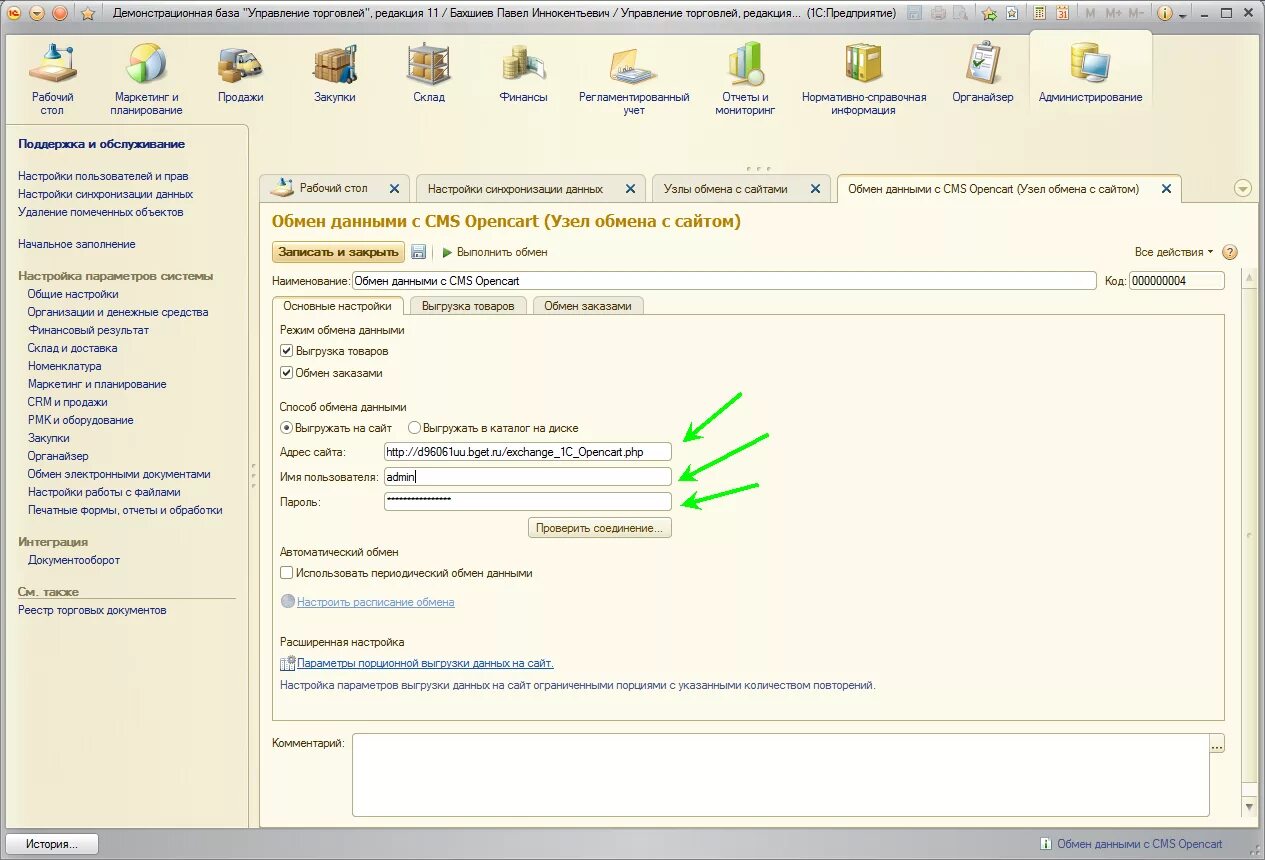Open Настроить расписание обмена link
This screenshot has height=860, width=1265.
(x=375, y=602)
